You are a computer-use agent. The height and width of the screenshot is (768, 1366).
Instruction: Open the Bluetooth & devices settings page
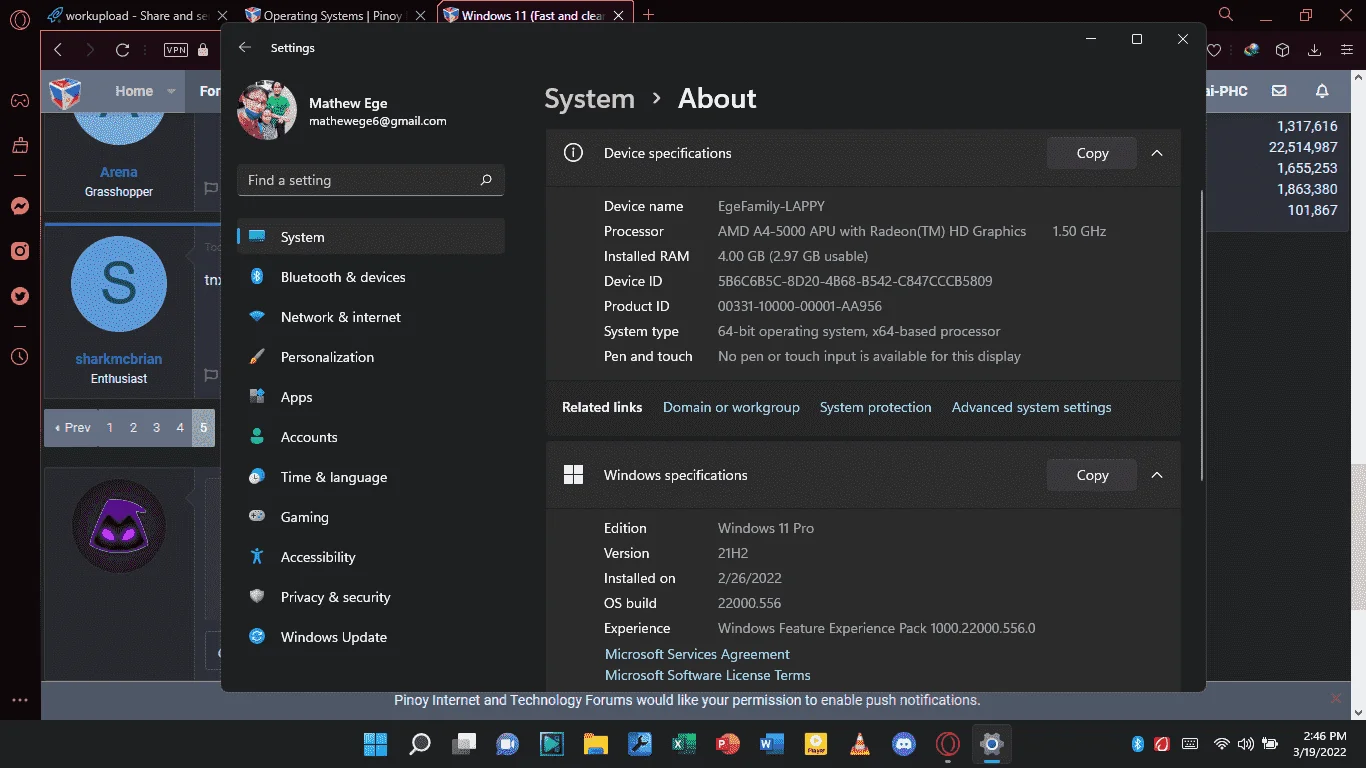point(371,277)
